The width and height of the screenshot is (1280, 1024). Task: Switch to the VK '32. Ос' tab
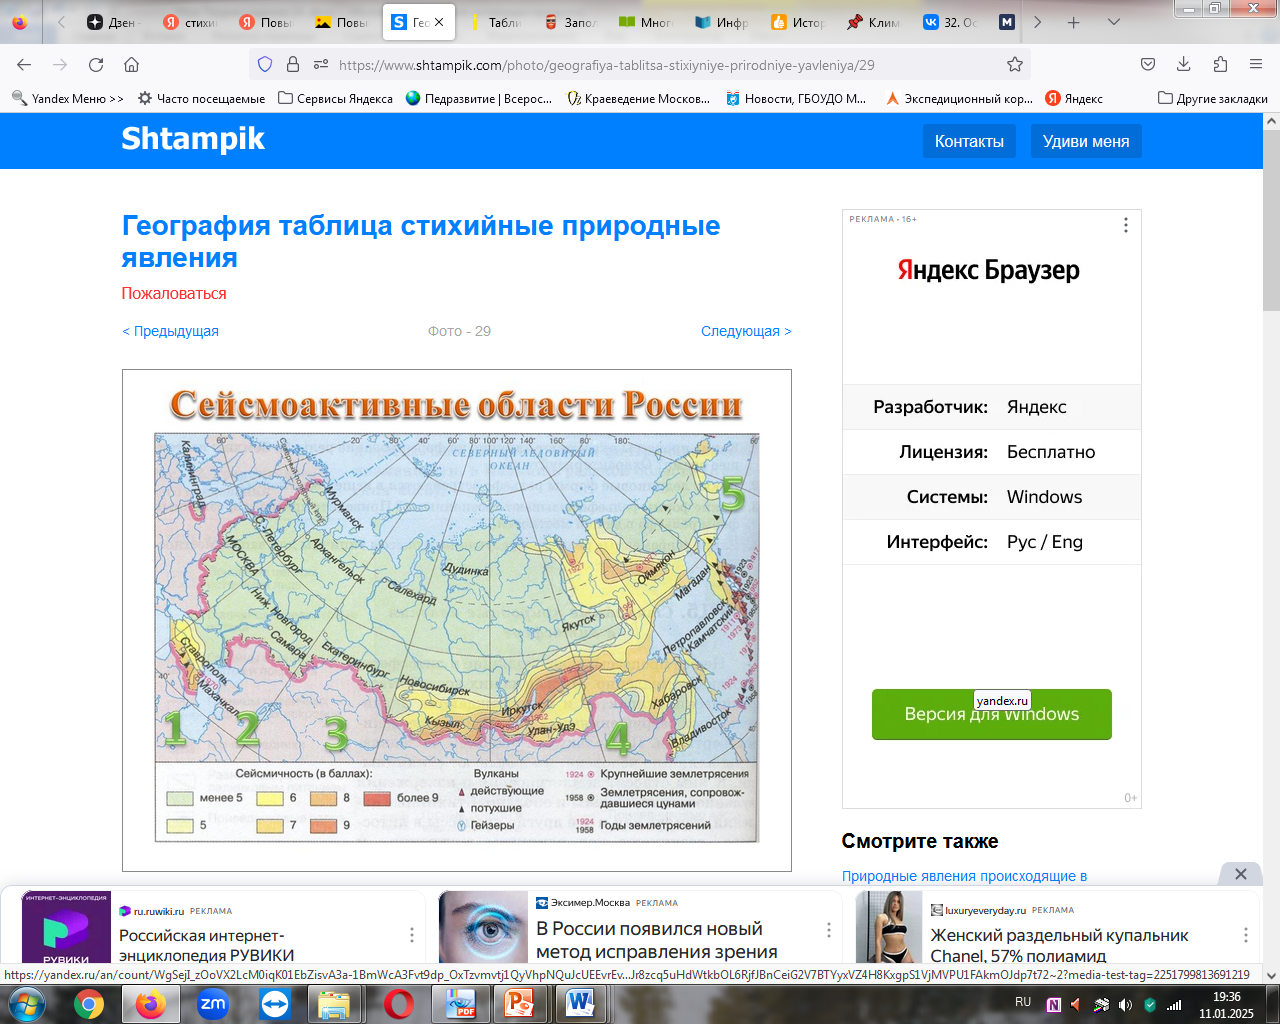951,22
